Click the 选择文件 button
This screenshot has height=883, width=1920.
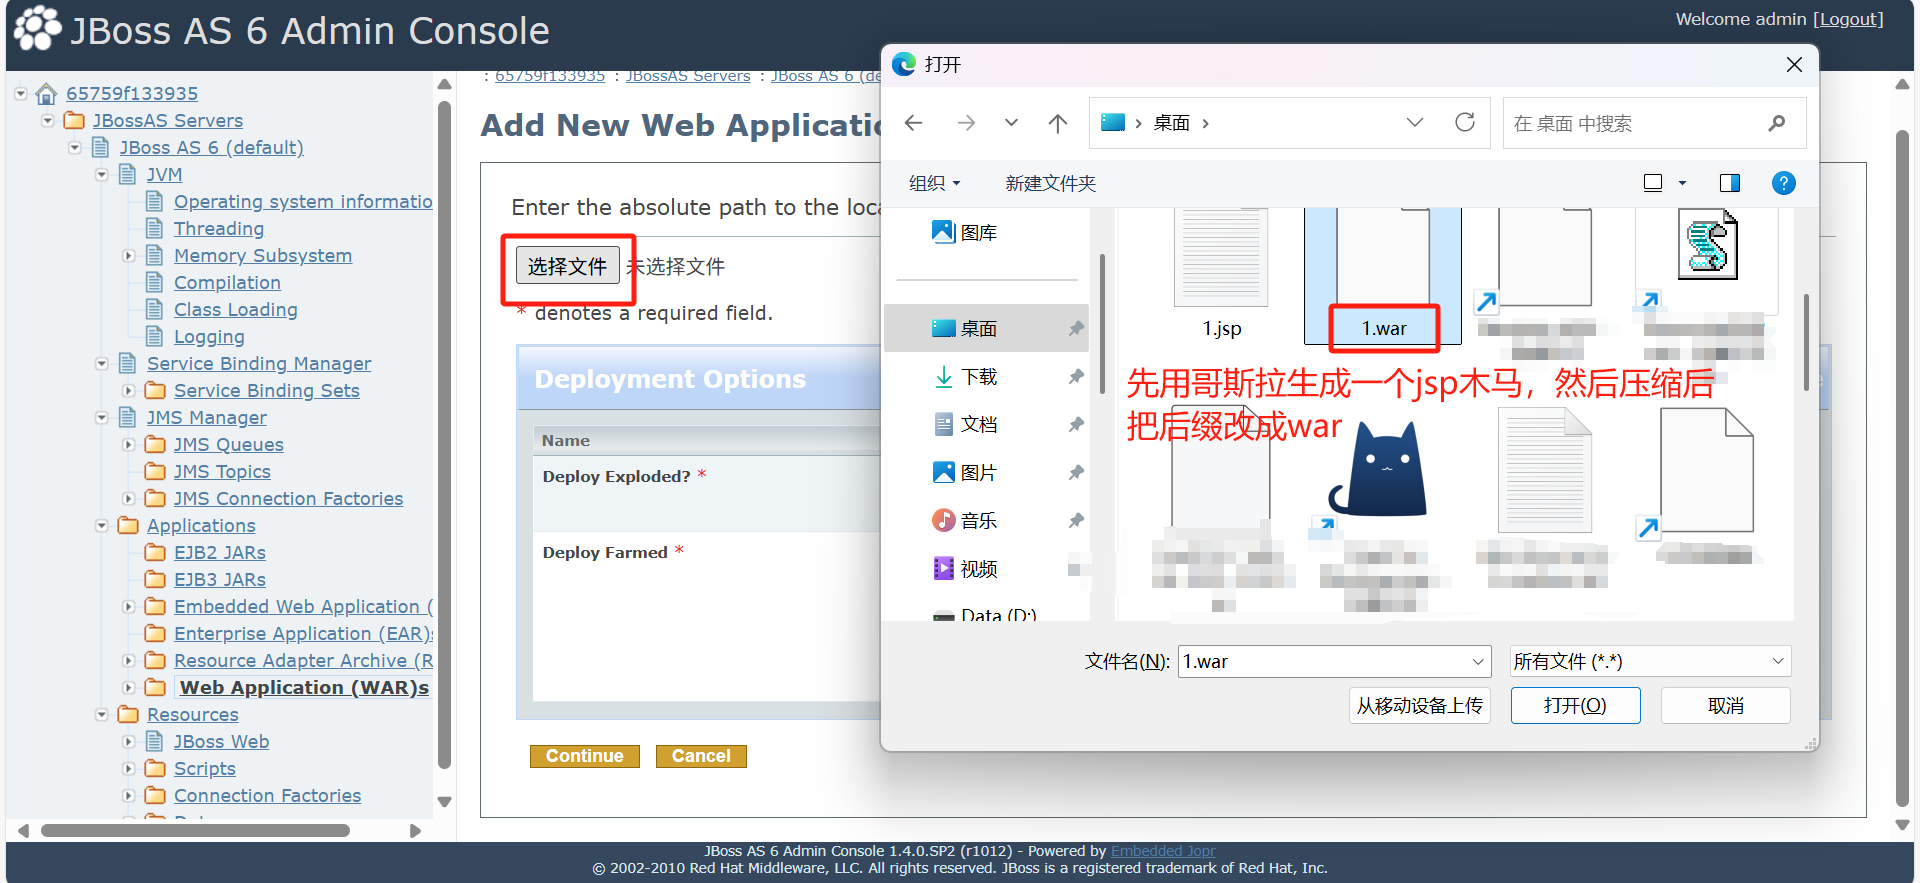567,266
